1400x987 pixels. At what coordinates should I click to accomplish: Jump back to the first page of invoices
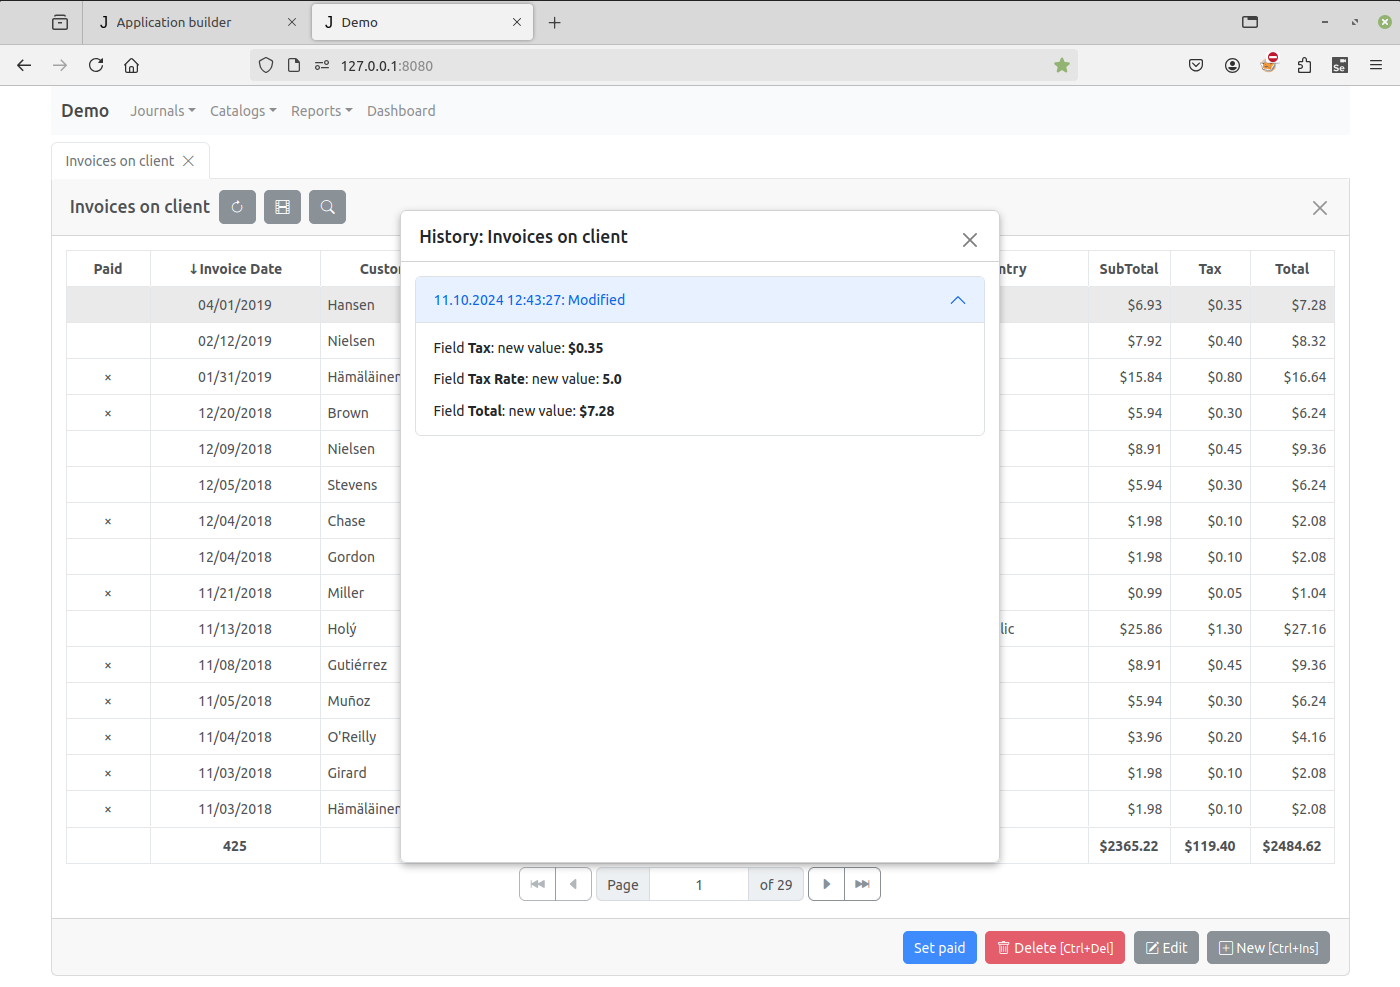(537, 884)
